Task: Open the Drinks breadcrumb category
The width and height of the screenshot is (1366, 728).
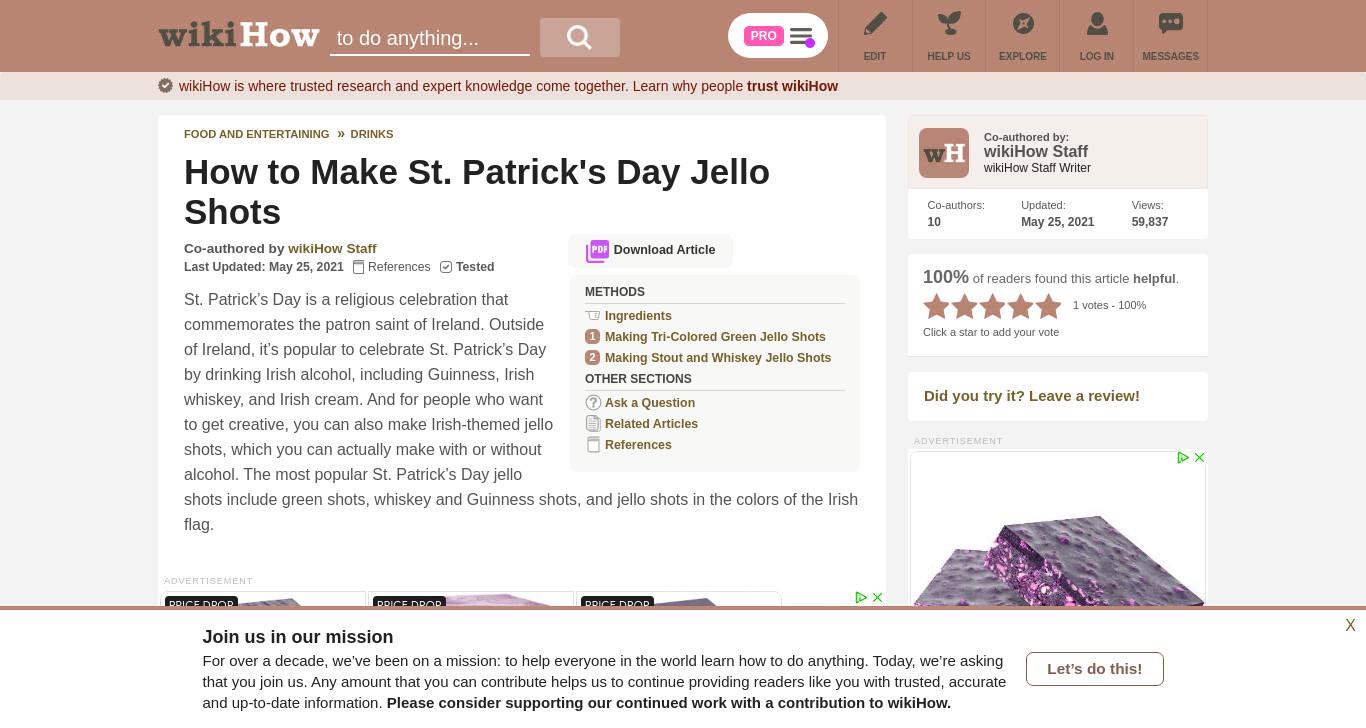Action: tap(372, 134)
